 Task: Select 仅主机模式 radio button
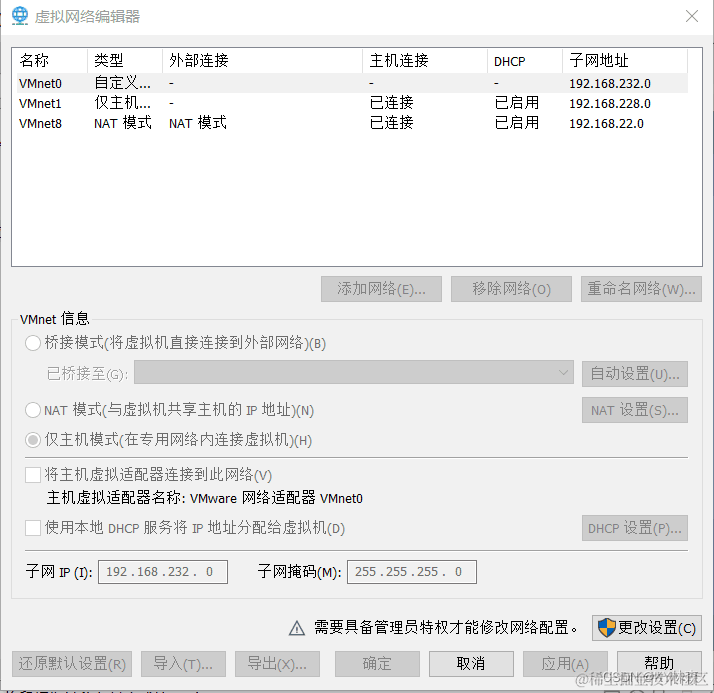coord(33,440)
